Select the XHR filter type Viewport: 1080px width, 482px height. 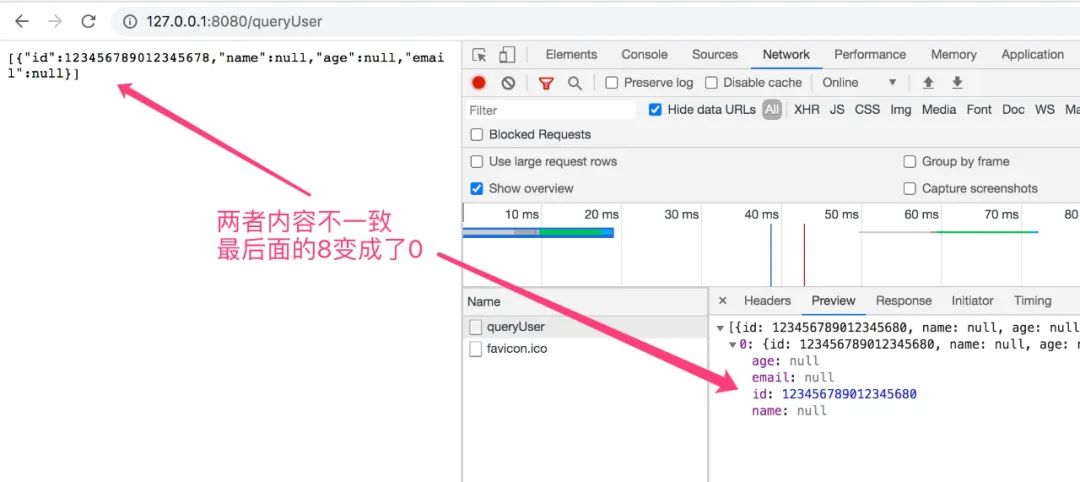tap(807, 109)
